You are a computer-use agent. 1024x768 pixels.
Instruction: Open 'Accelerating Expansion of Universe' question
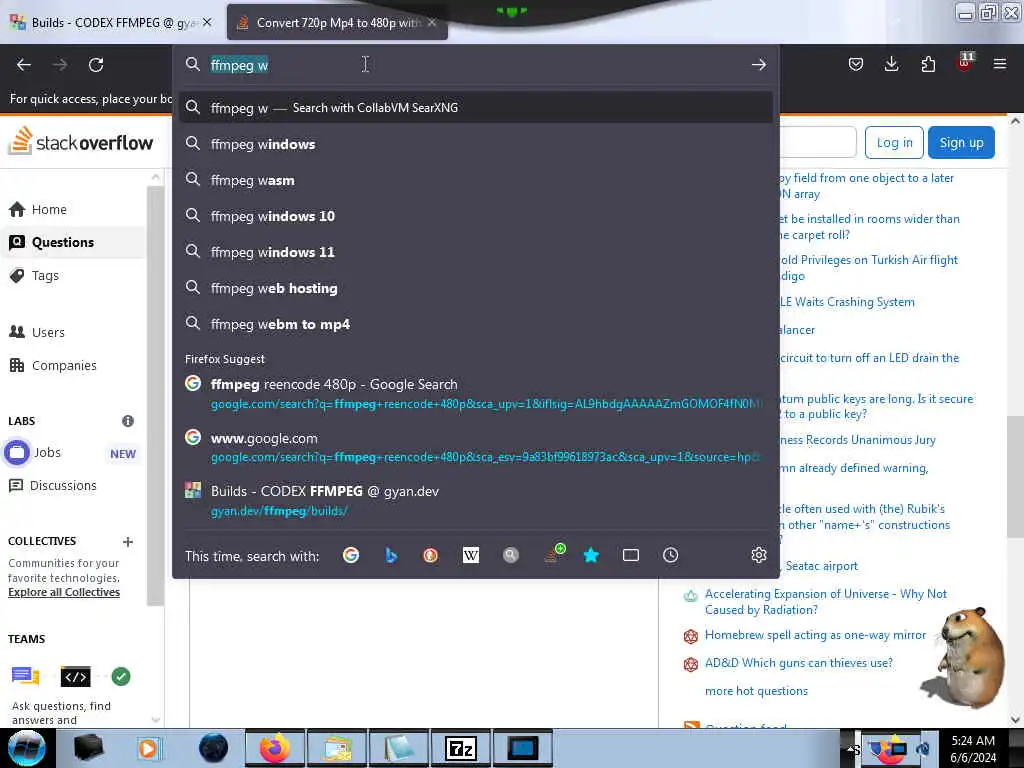[825, 601]
